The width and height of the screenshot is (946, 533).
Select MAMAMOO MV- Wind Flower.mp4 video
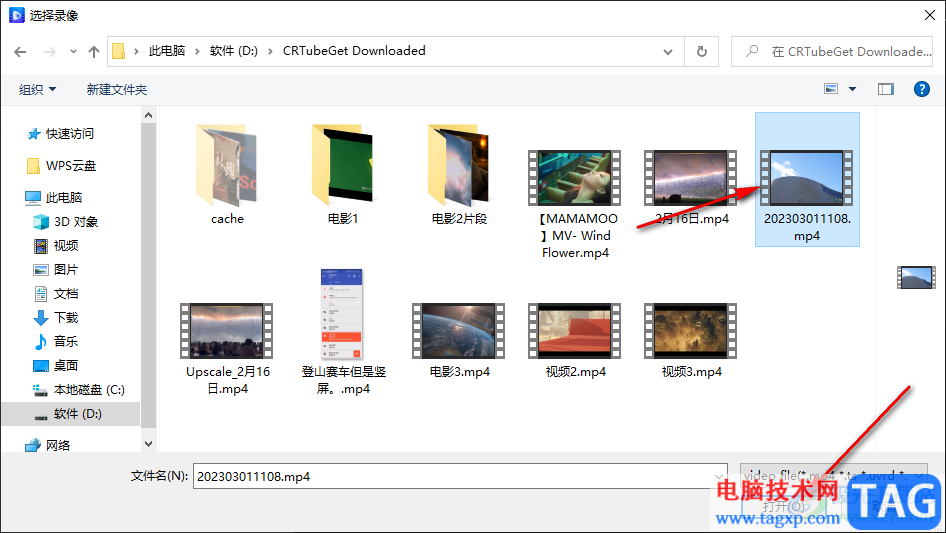575,205
